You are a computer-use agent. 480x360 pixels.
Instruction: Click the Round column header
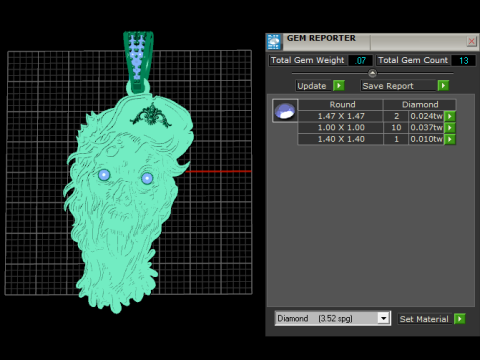(x=341, y=104)
